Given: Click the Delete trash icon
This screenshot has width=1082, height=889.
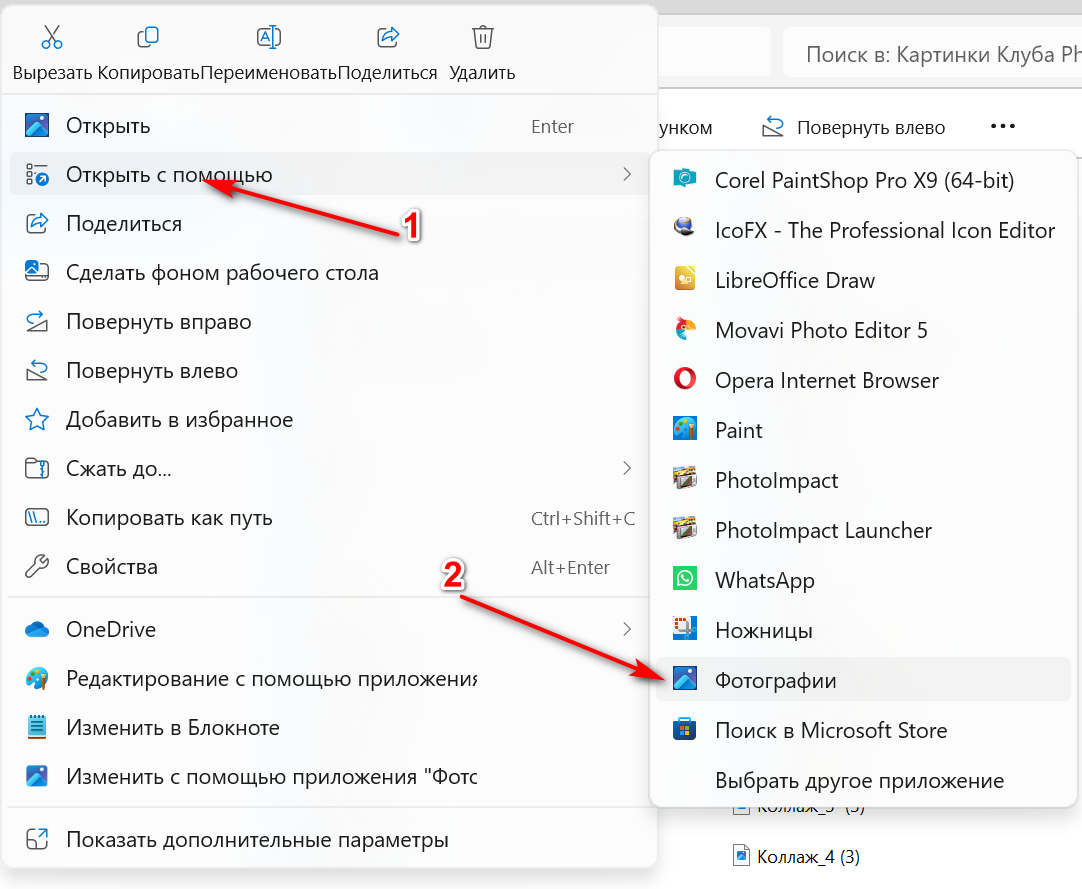Looking at the screenshot, I should [482, 37].
